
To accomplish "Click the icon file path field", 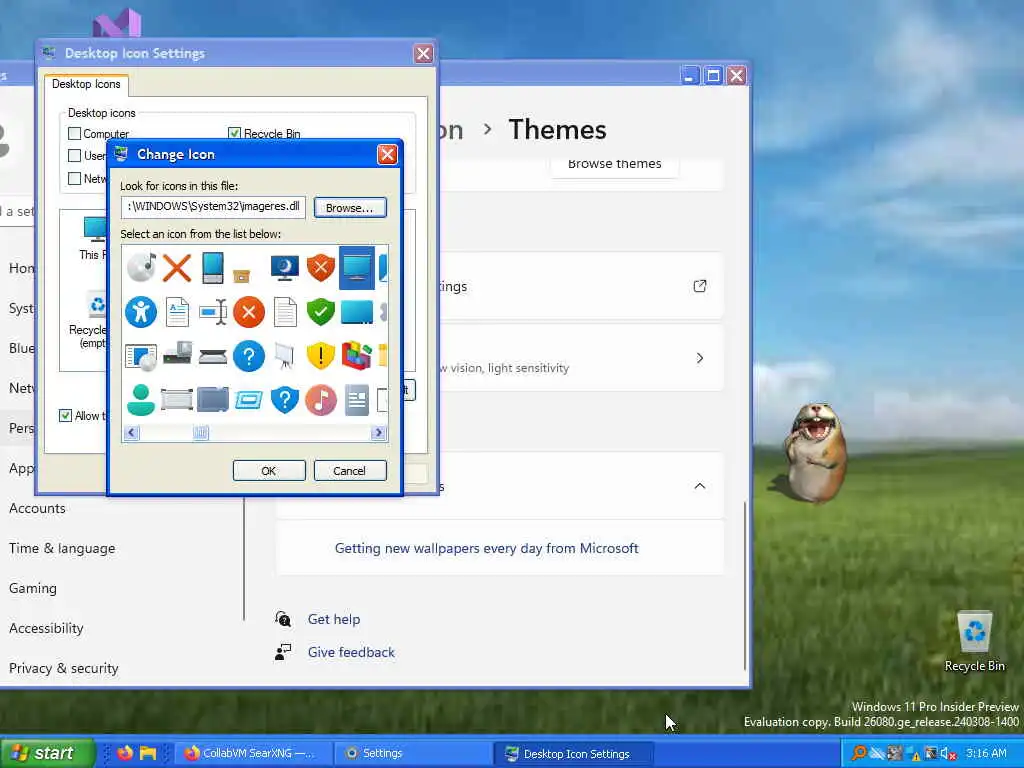I will point(213,207).
